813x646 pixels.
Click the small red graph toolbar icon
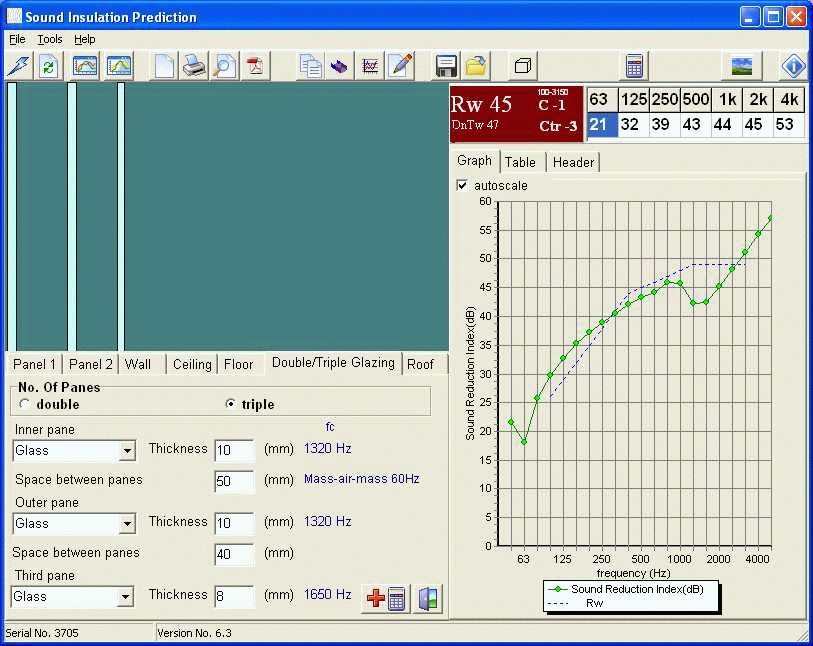point(370,66)
